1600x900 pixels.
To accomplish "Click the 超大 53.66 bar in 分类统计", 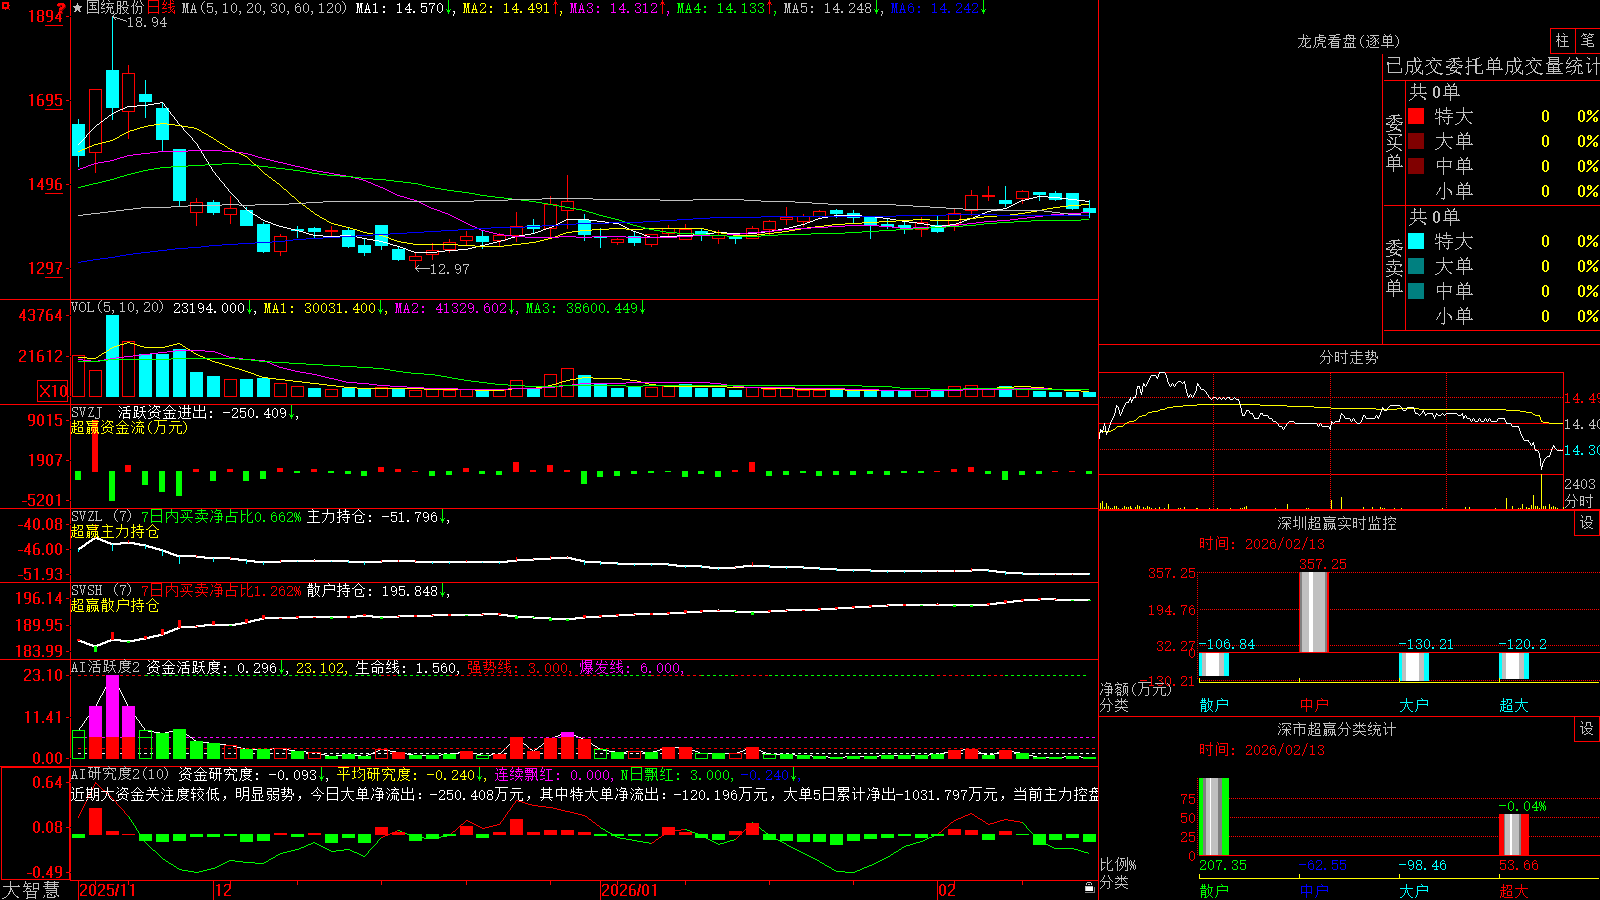I will 1513,834.
